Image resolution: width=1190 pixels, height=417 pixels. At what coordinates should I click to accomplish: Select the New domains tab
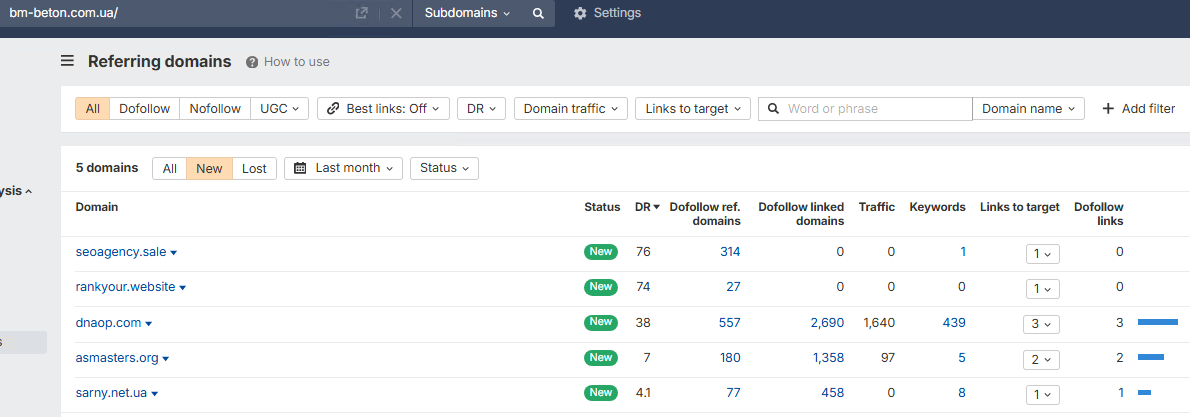(x=209, y=169)
